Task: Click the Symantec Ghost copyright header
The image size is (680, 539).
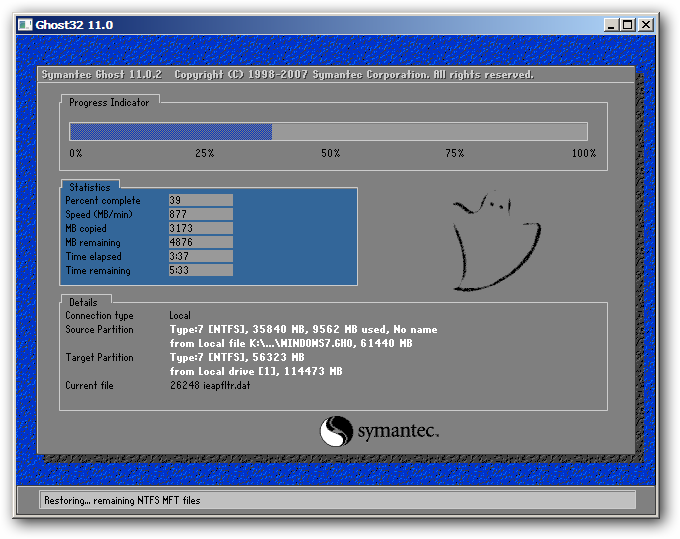Action: point(288,75)
